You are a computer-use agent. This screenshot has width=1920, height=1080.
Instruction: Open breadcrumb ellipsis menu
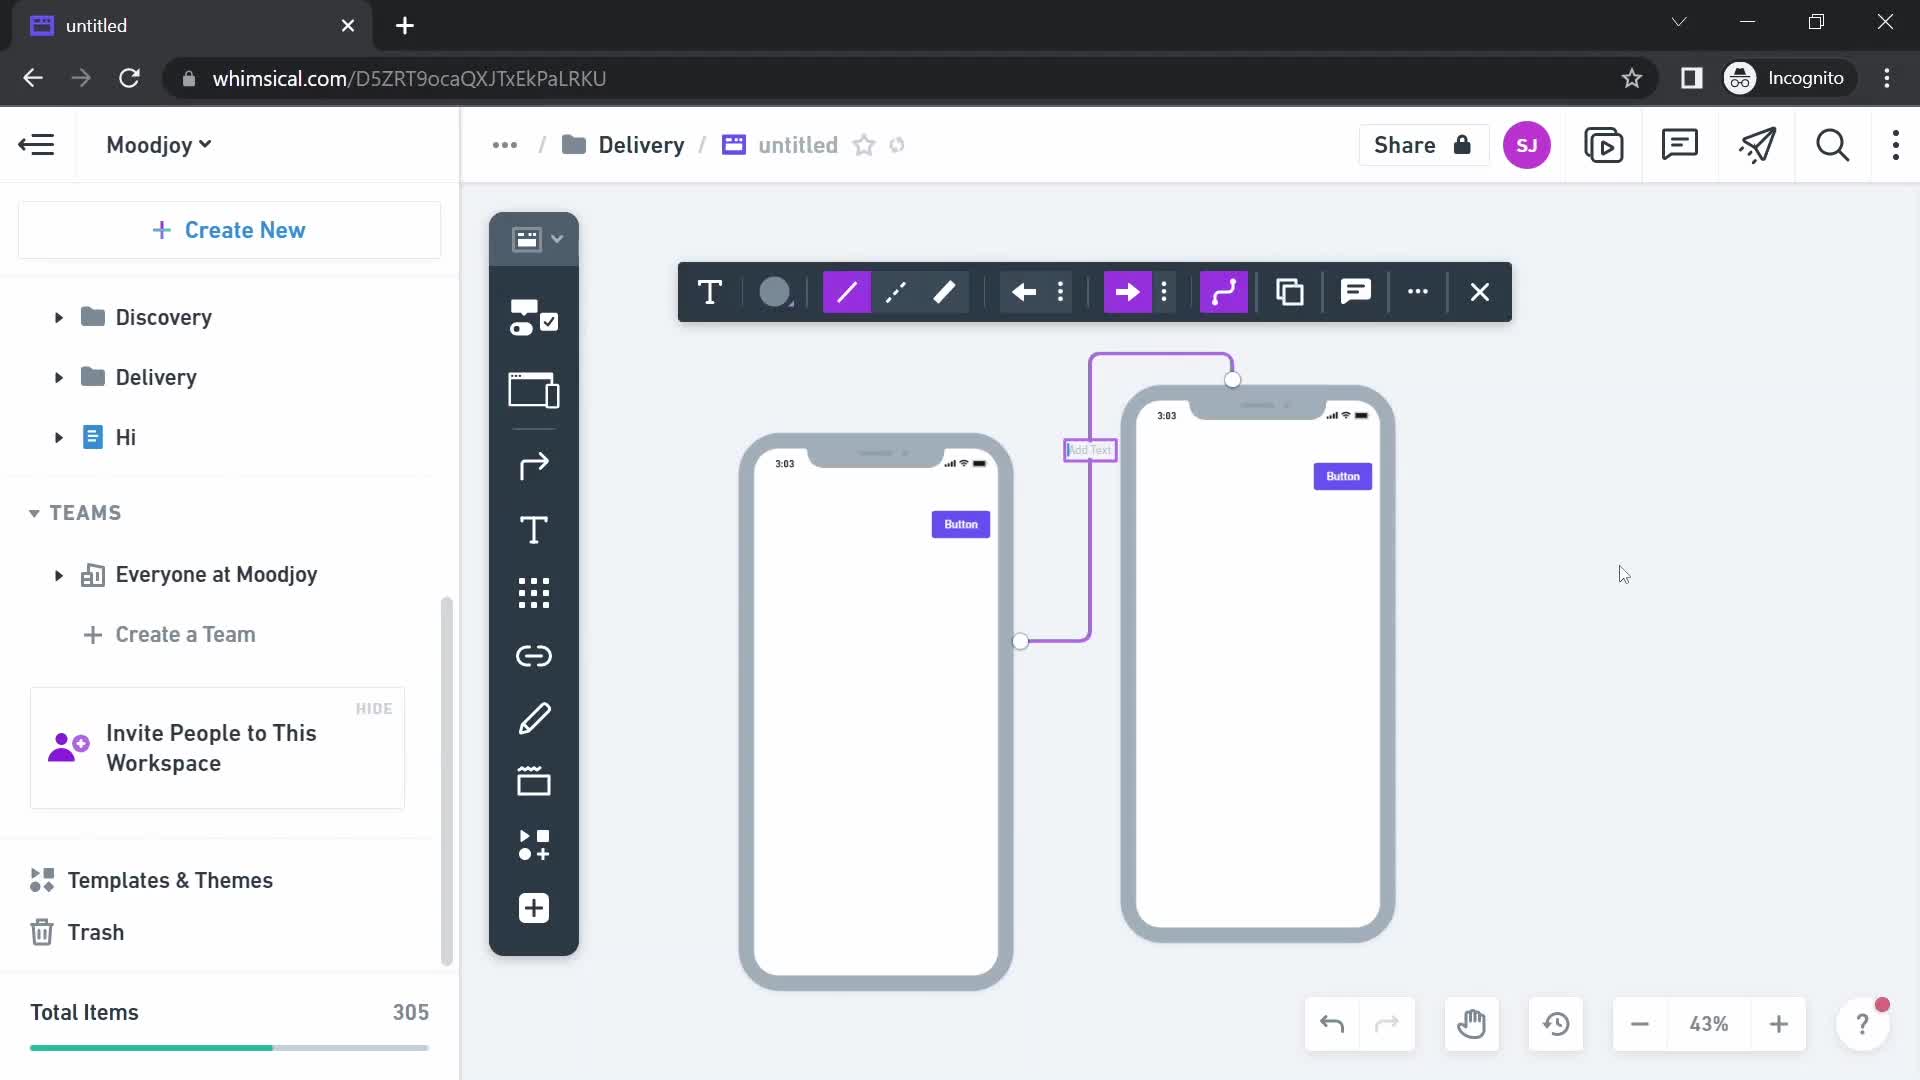[x=505, y=145]
